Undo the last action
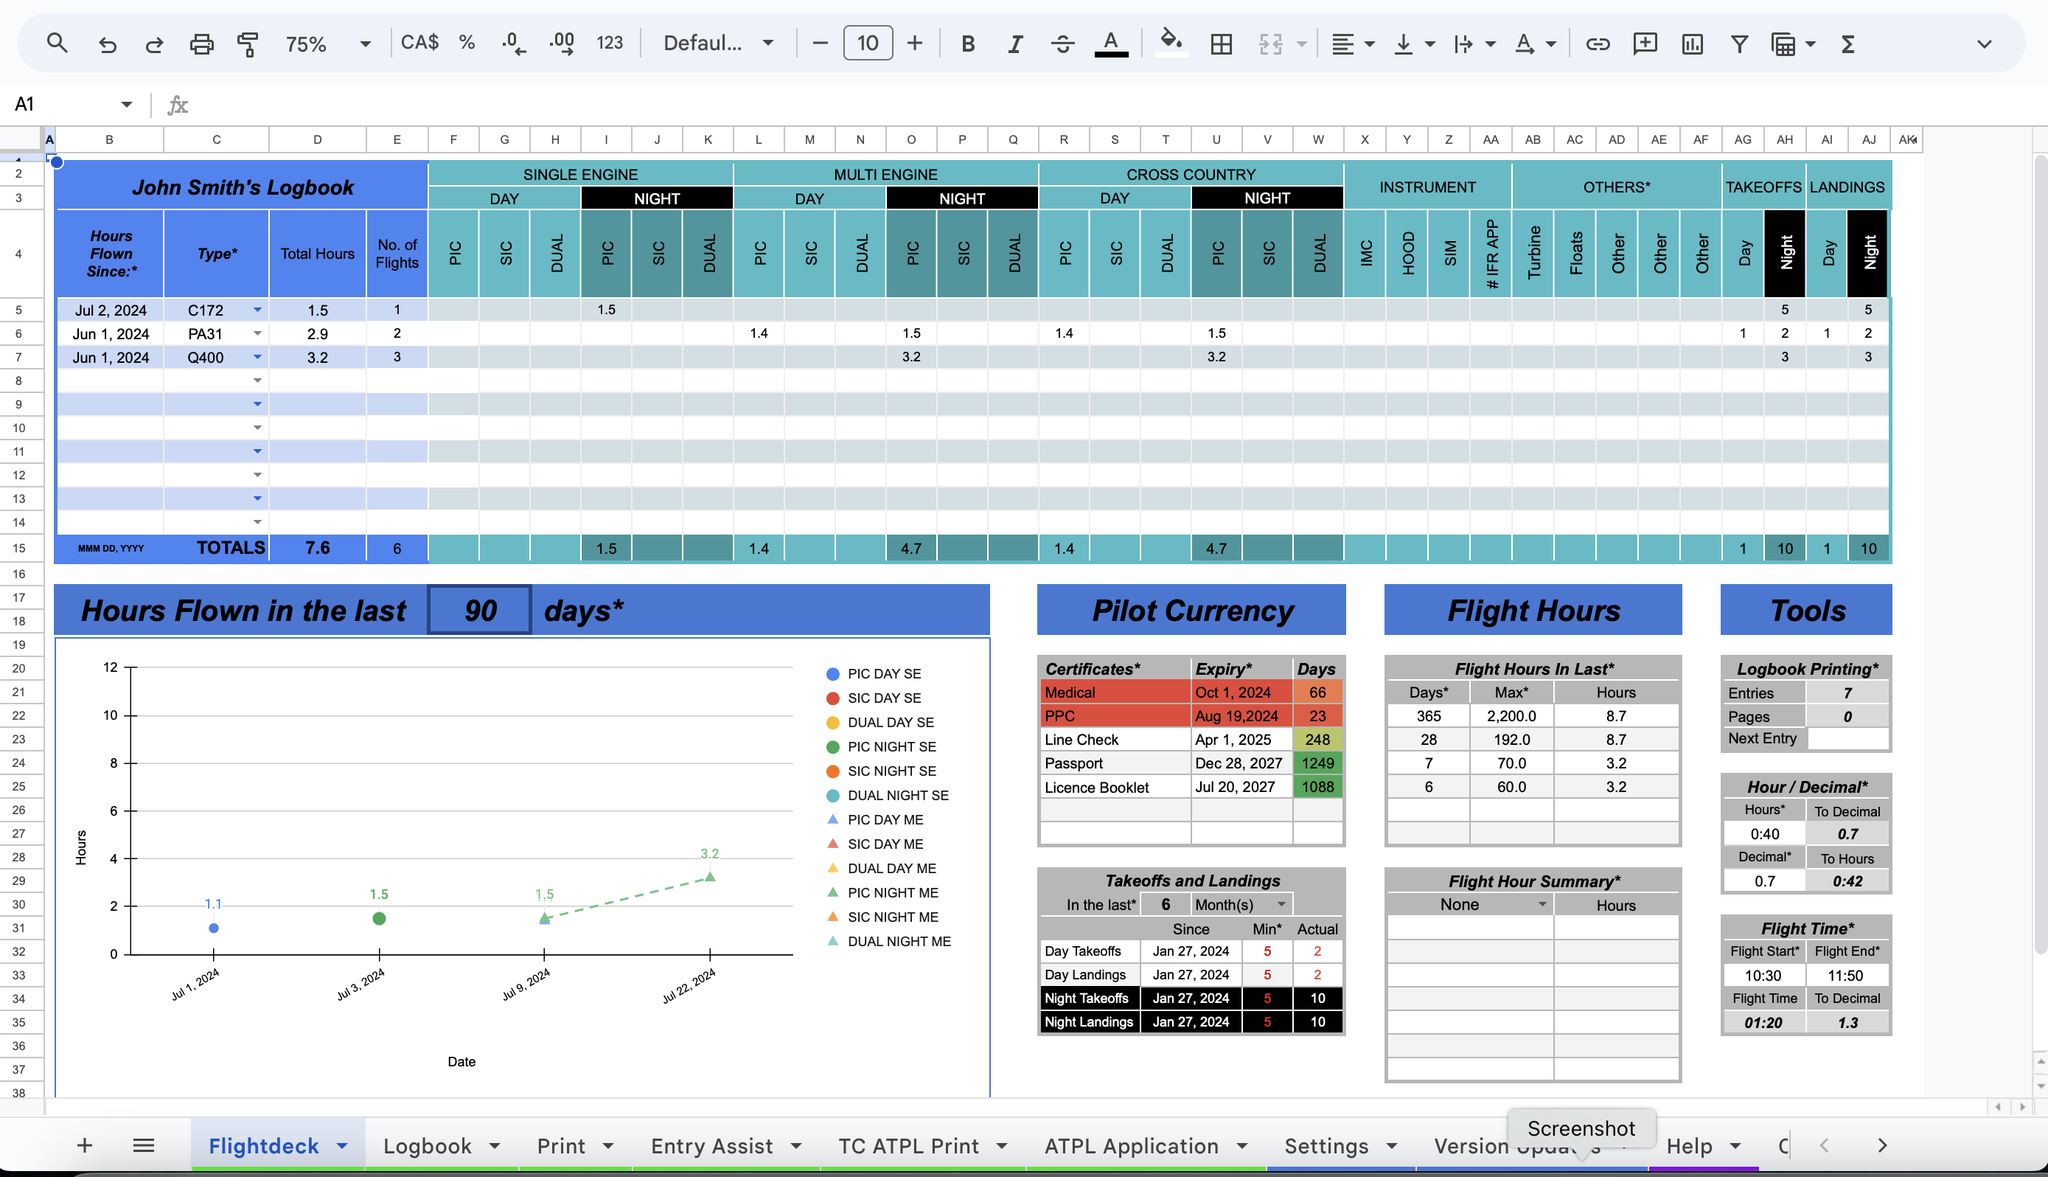This screenshot has width=2048, height=1177. click(107, 44)
